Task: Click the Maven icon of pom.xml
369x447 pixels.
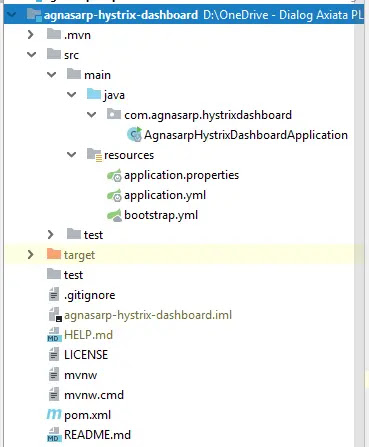Action: 54,415
